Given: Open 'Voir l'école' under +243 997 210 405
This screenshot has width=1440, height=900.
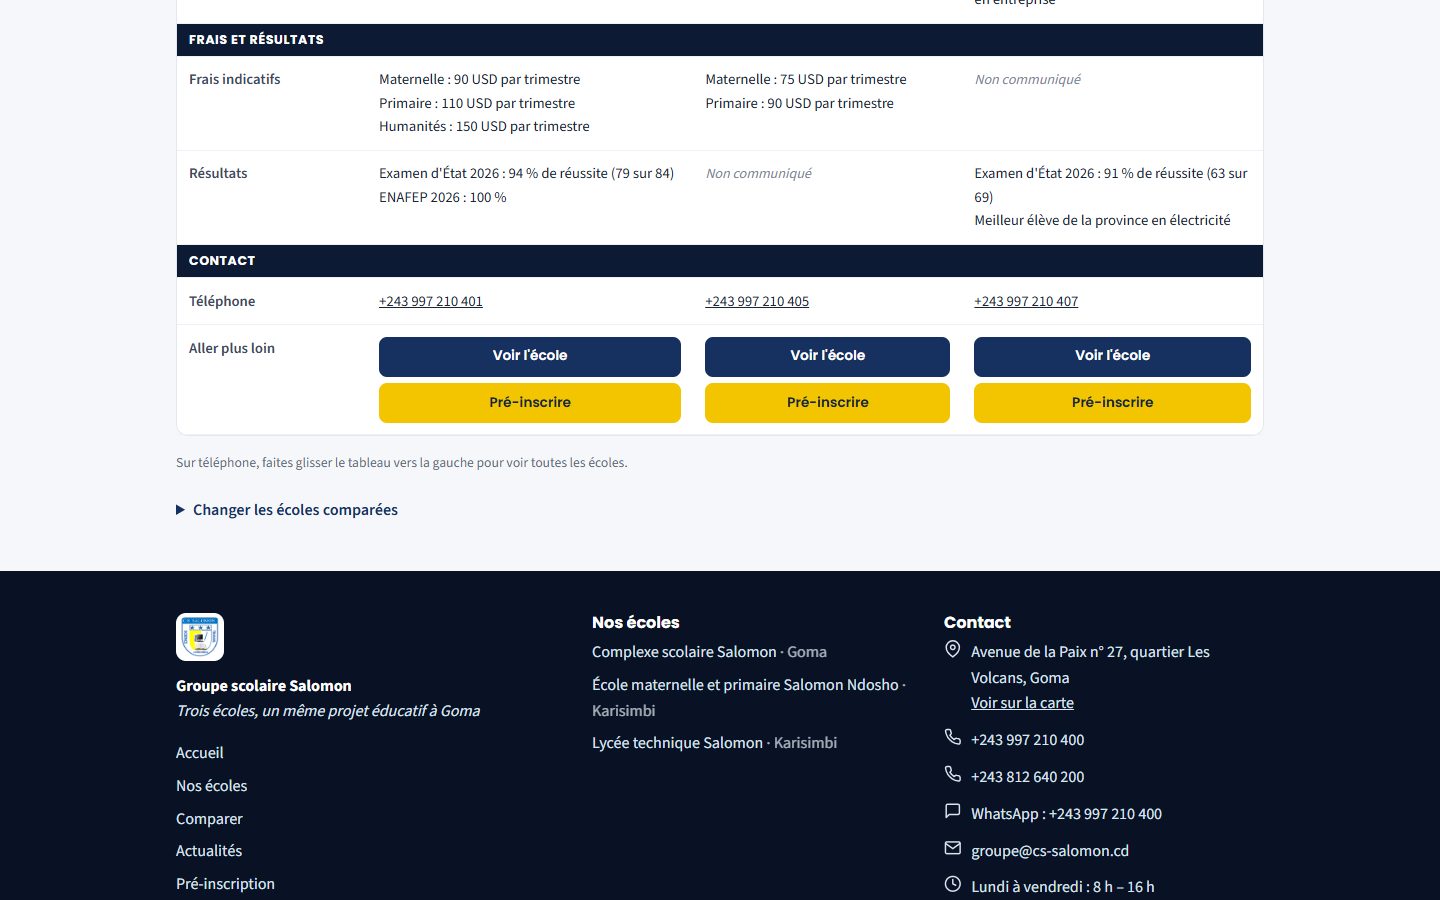Looking at the screenshot, I should click(827, 357).
